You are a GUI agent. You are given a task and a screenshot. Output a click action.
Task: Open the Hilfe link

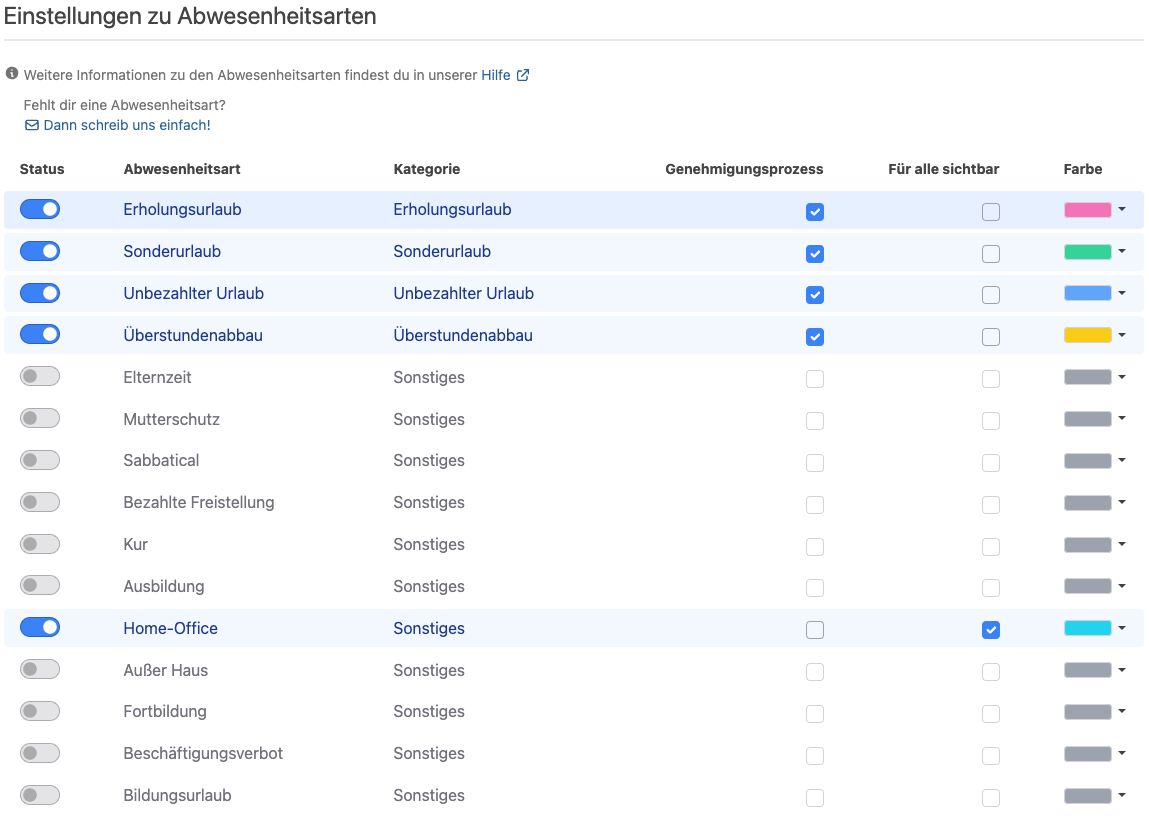click(496, 74)
